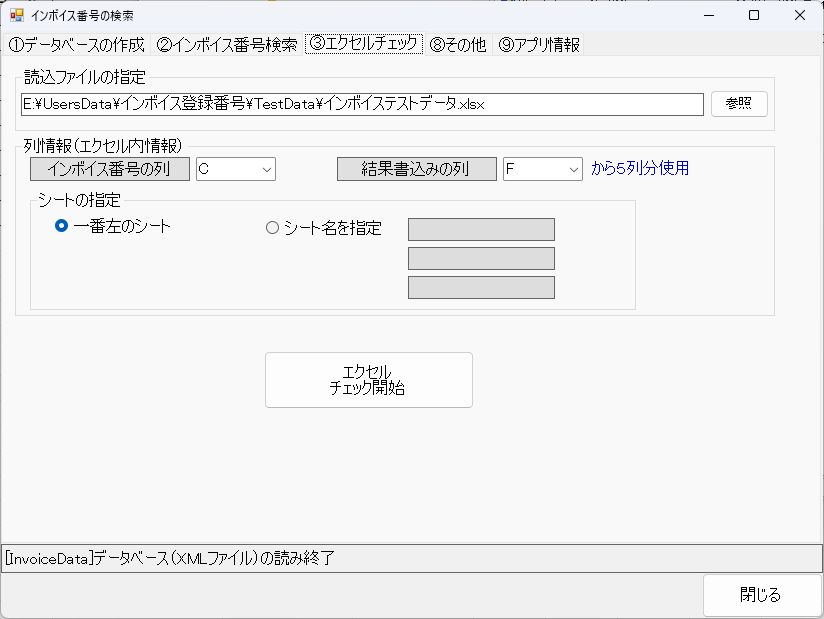The width and height of the screenshot is (824, 619).
Task: Open the ①データベースの作成 tab
Action: pos(77,45)
